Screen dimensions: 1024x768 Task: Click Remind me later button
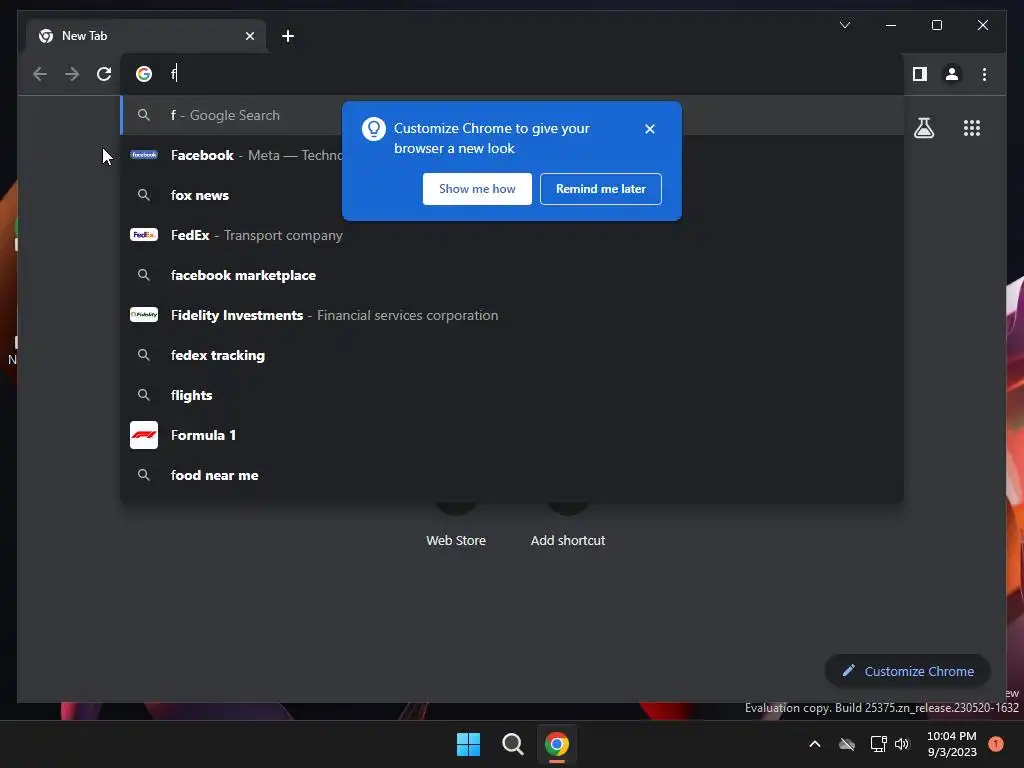[x=600, y=189]
